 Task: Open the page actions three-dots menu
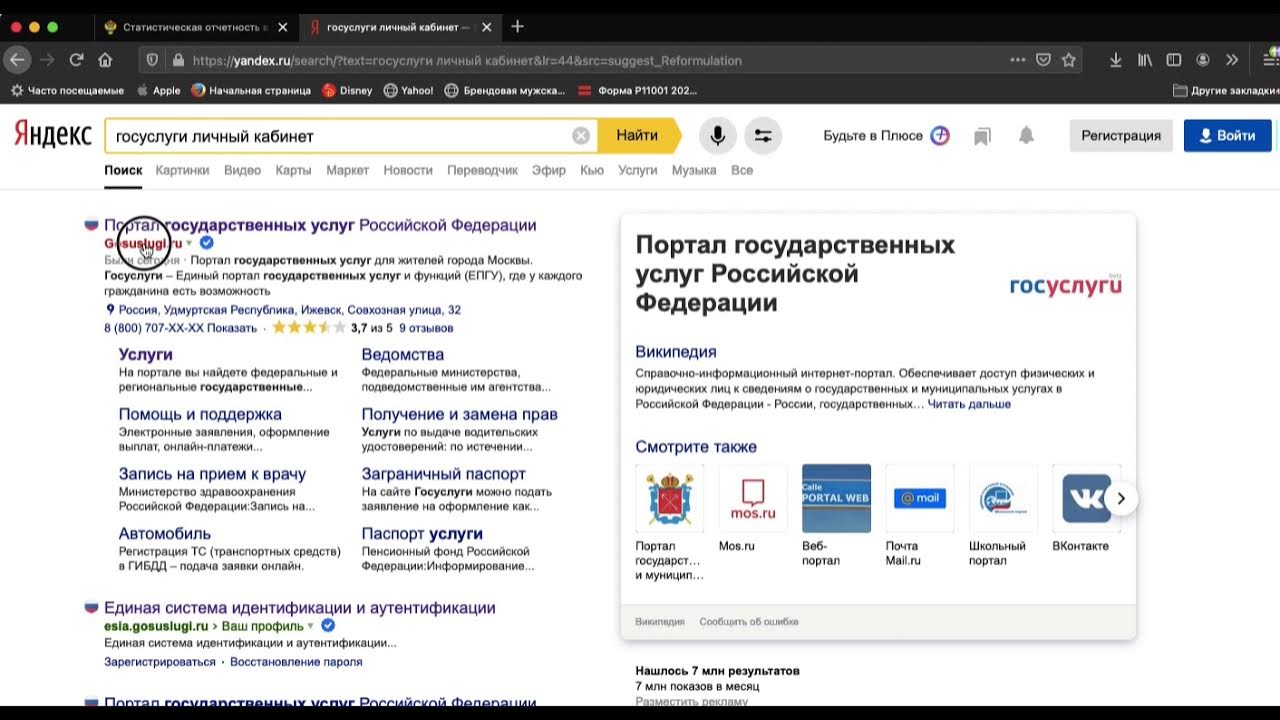tap(1018, 60)
